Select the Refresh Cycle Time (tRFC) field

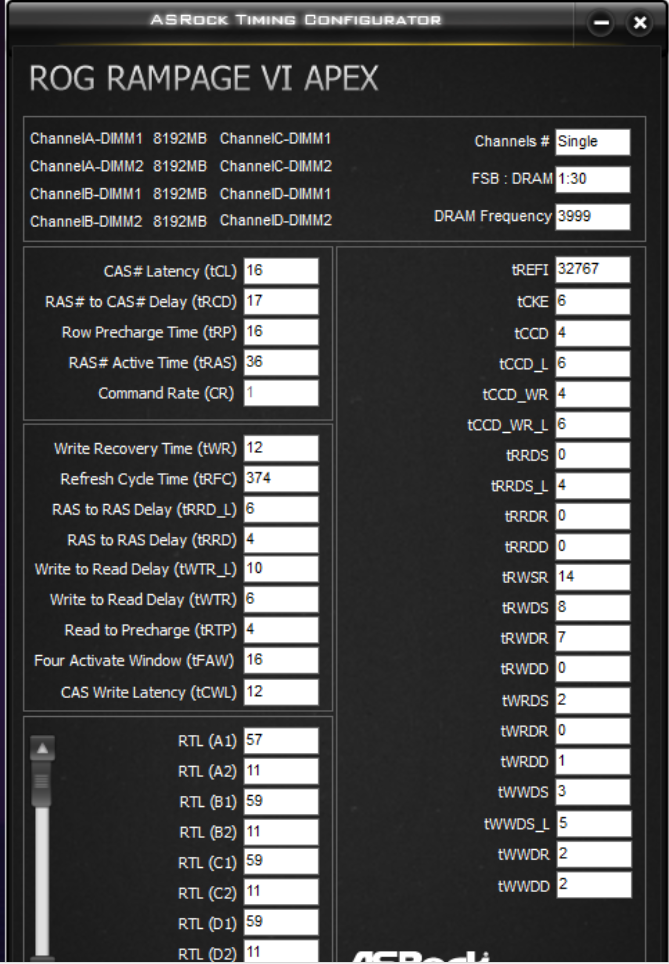click(281, 479)
